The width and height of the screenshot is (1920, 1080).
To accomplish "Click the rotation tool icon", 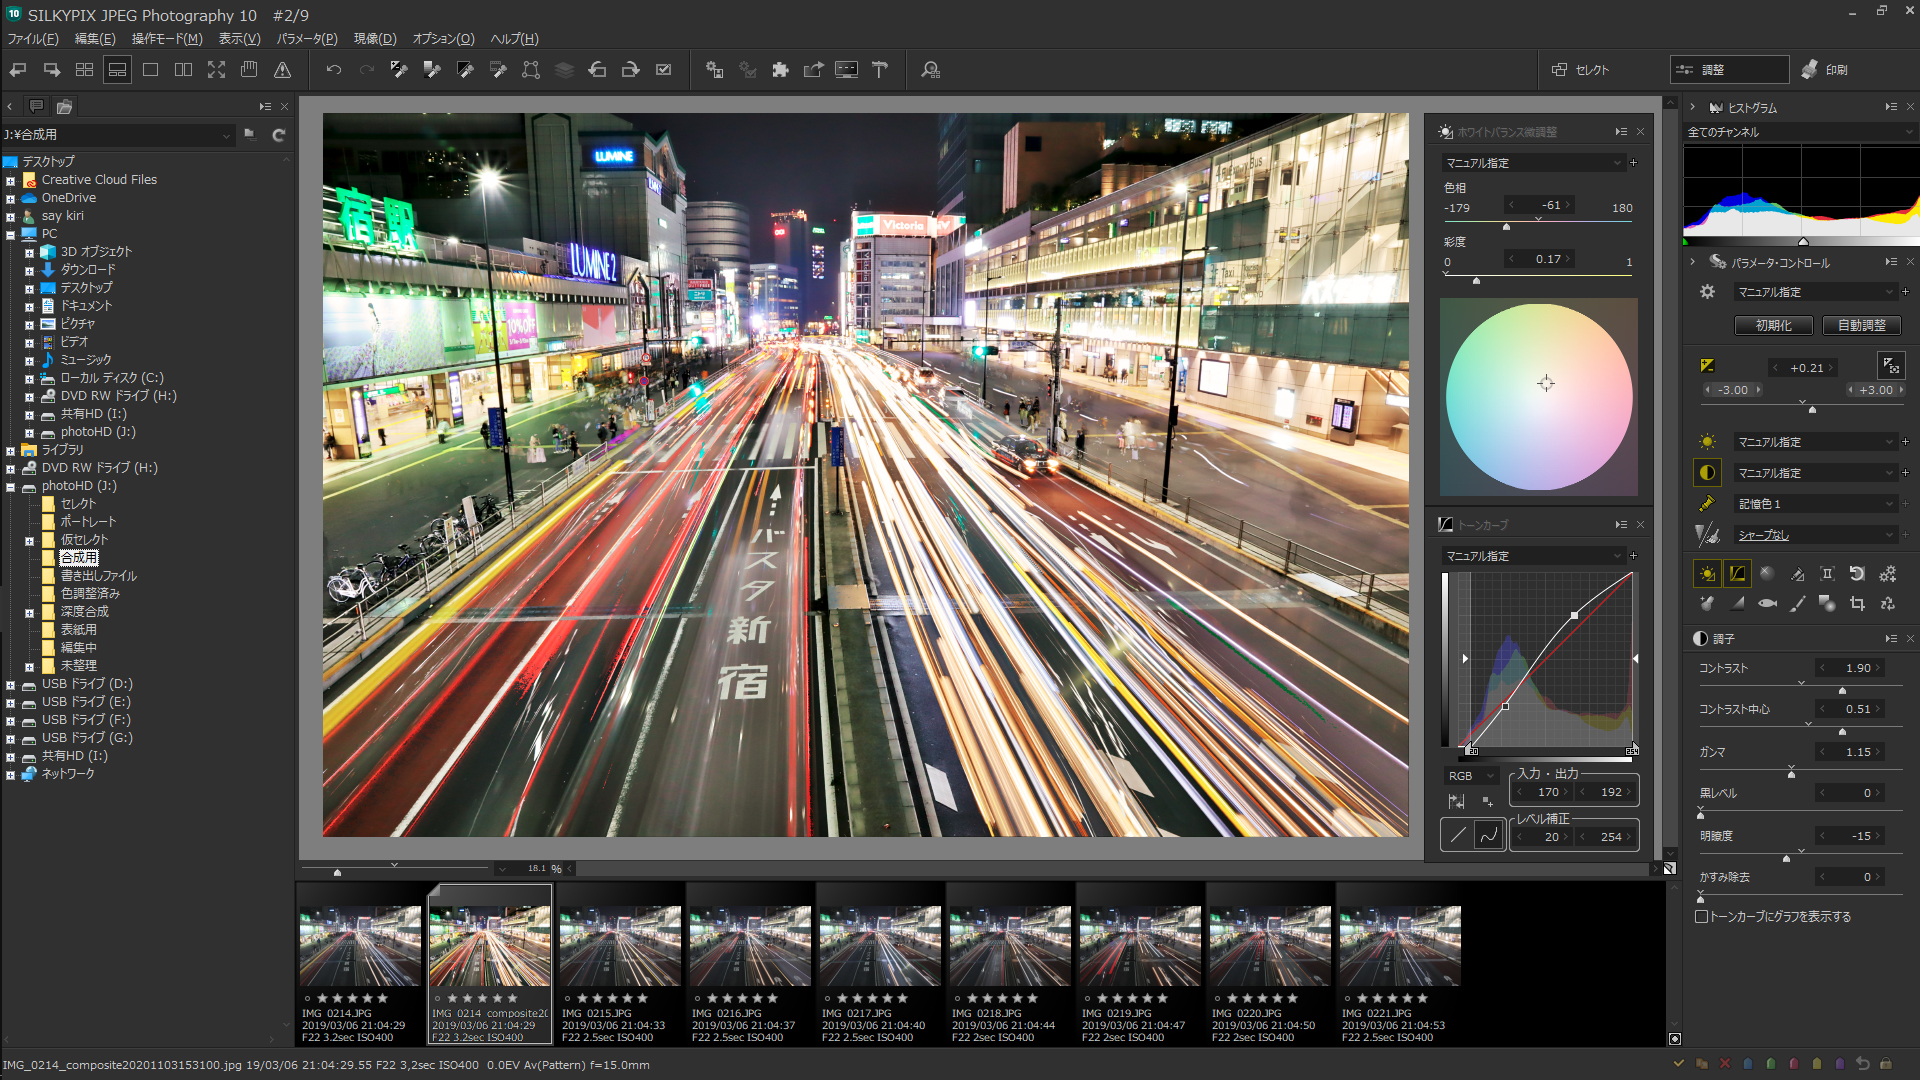I will coord(1858,573).
